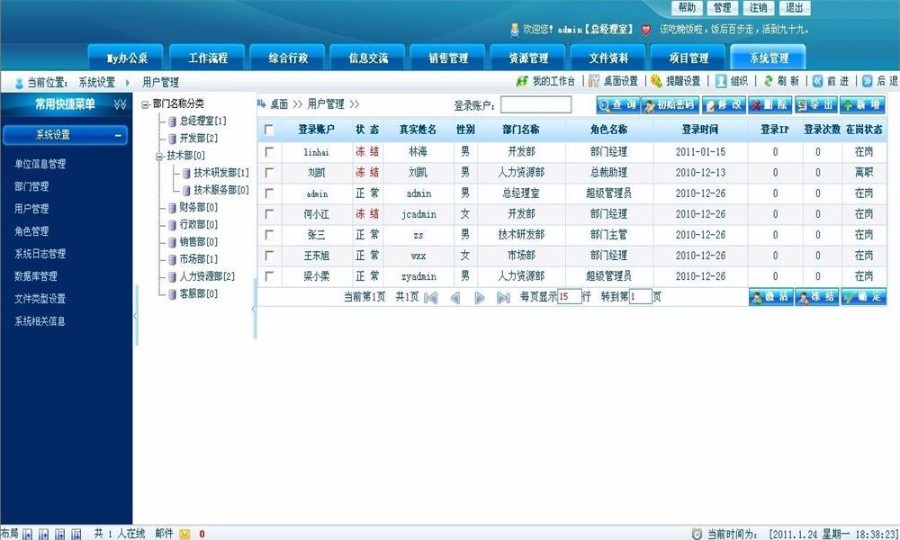Open 数据库管理 in the sidebar
This screenshot has width=900, height=540.
[36, 276]
